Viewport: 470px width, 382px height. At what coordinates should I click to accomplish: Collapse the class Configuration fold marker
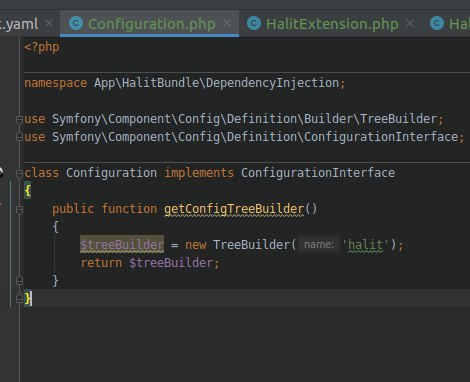(x=19, y=173)
